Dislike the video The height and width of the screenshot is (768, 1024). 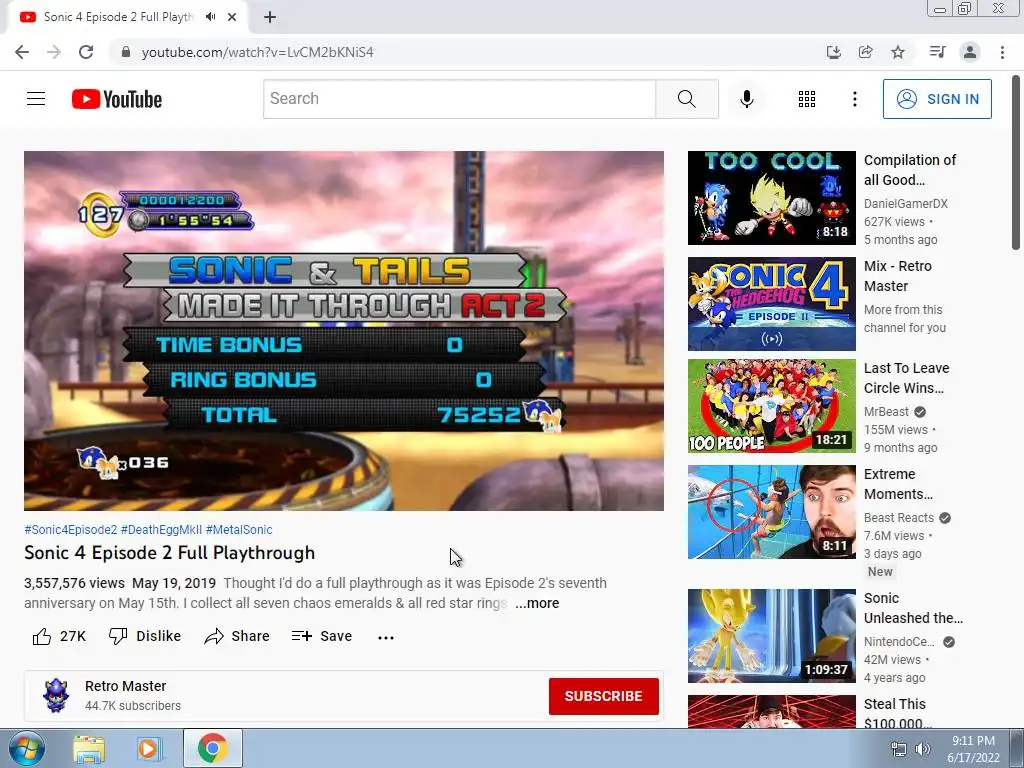144,636
